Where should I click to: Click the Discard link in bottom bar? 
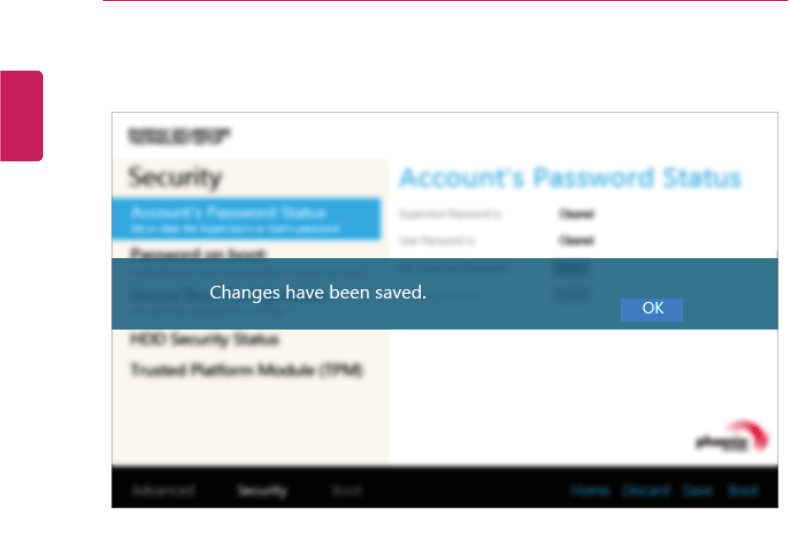(x=646, y=490)
